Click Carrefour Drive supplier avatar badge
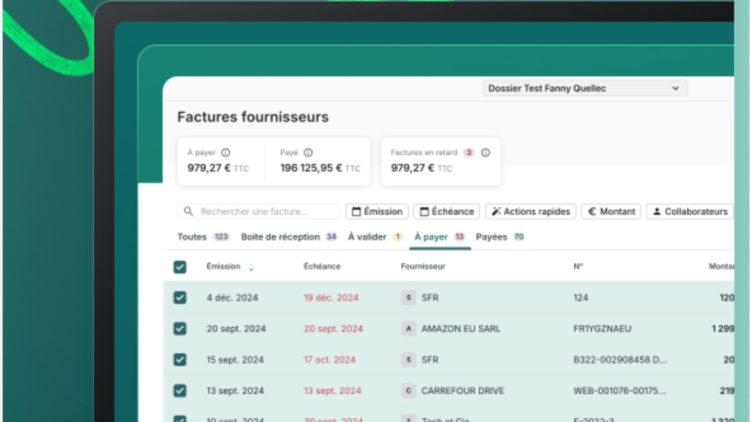This screenshot has width=750, height=422. (408, 390)
